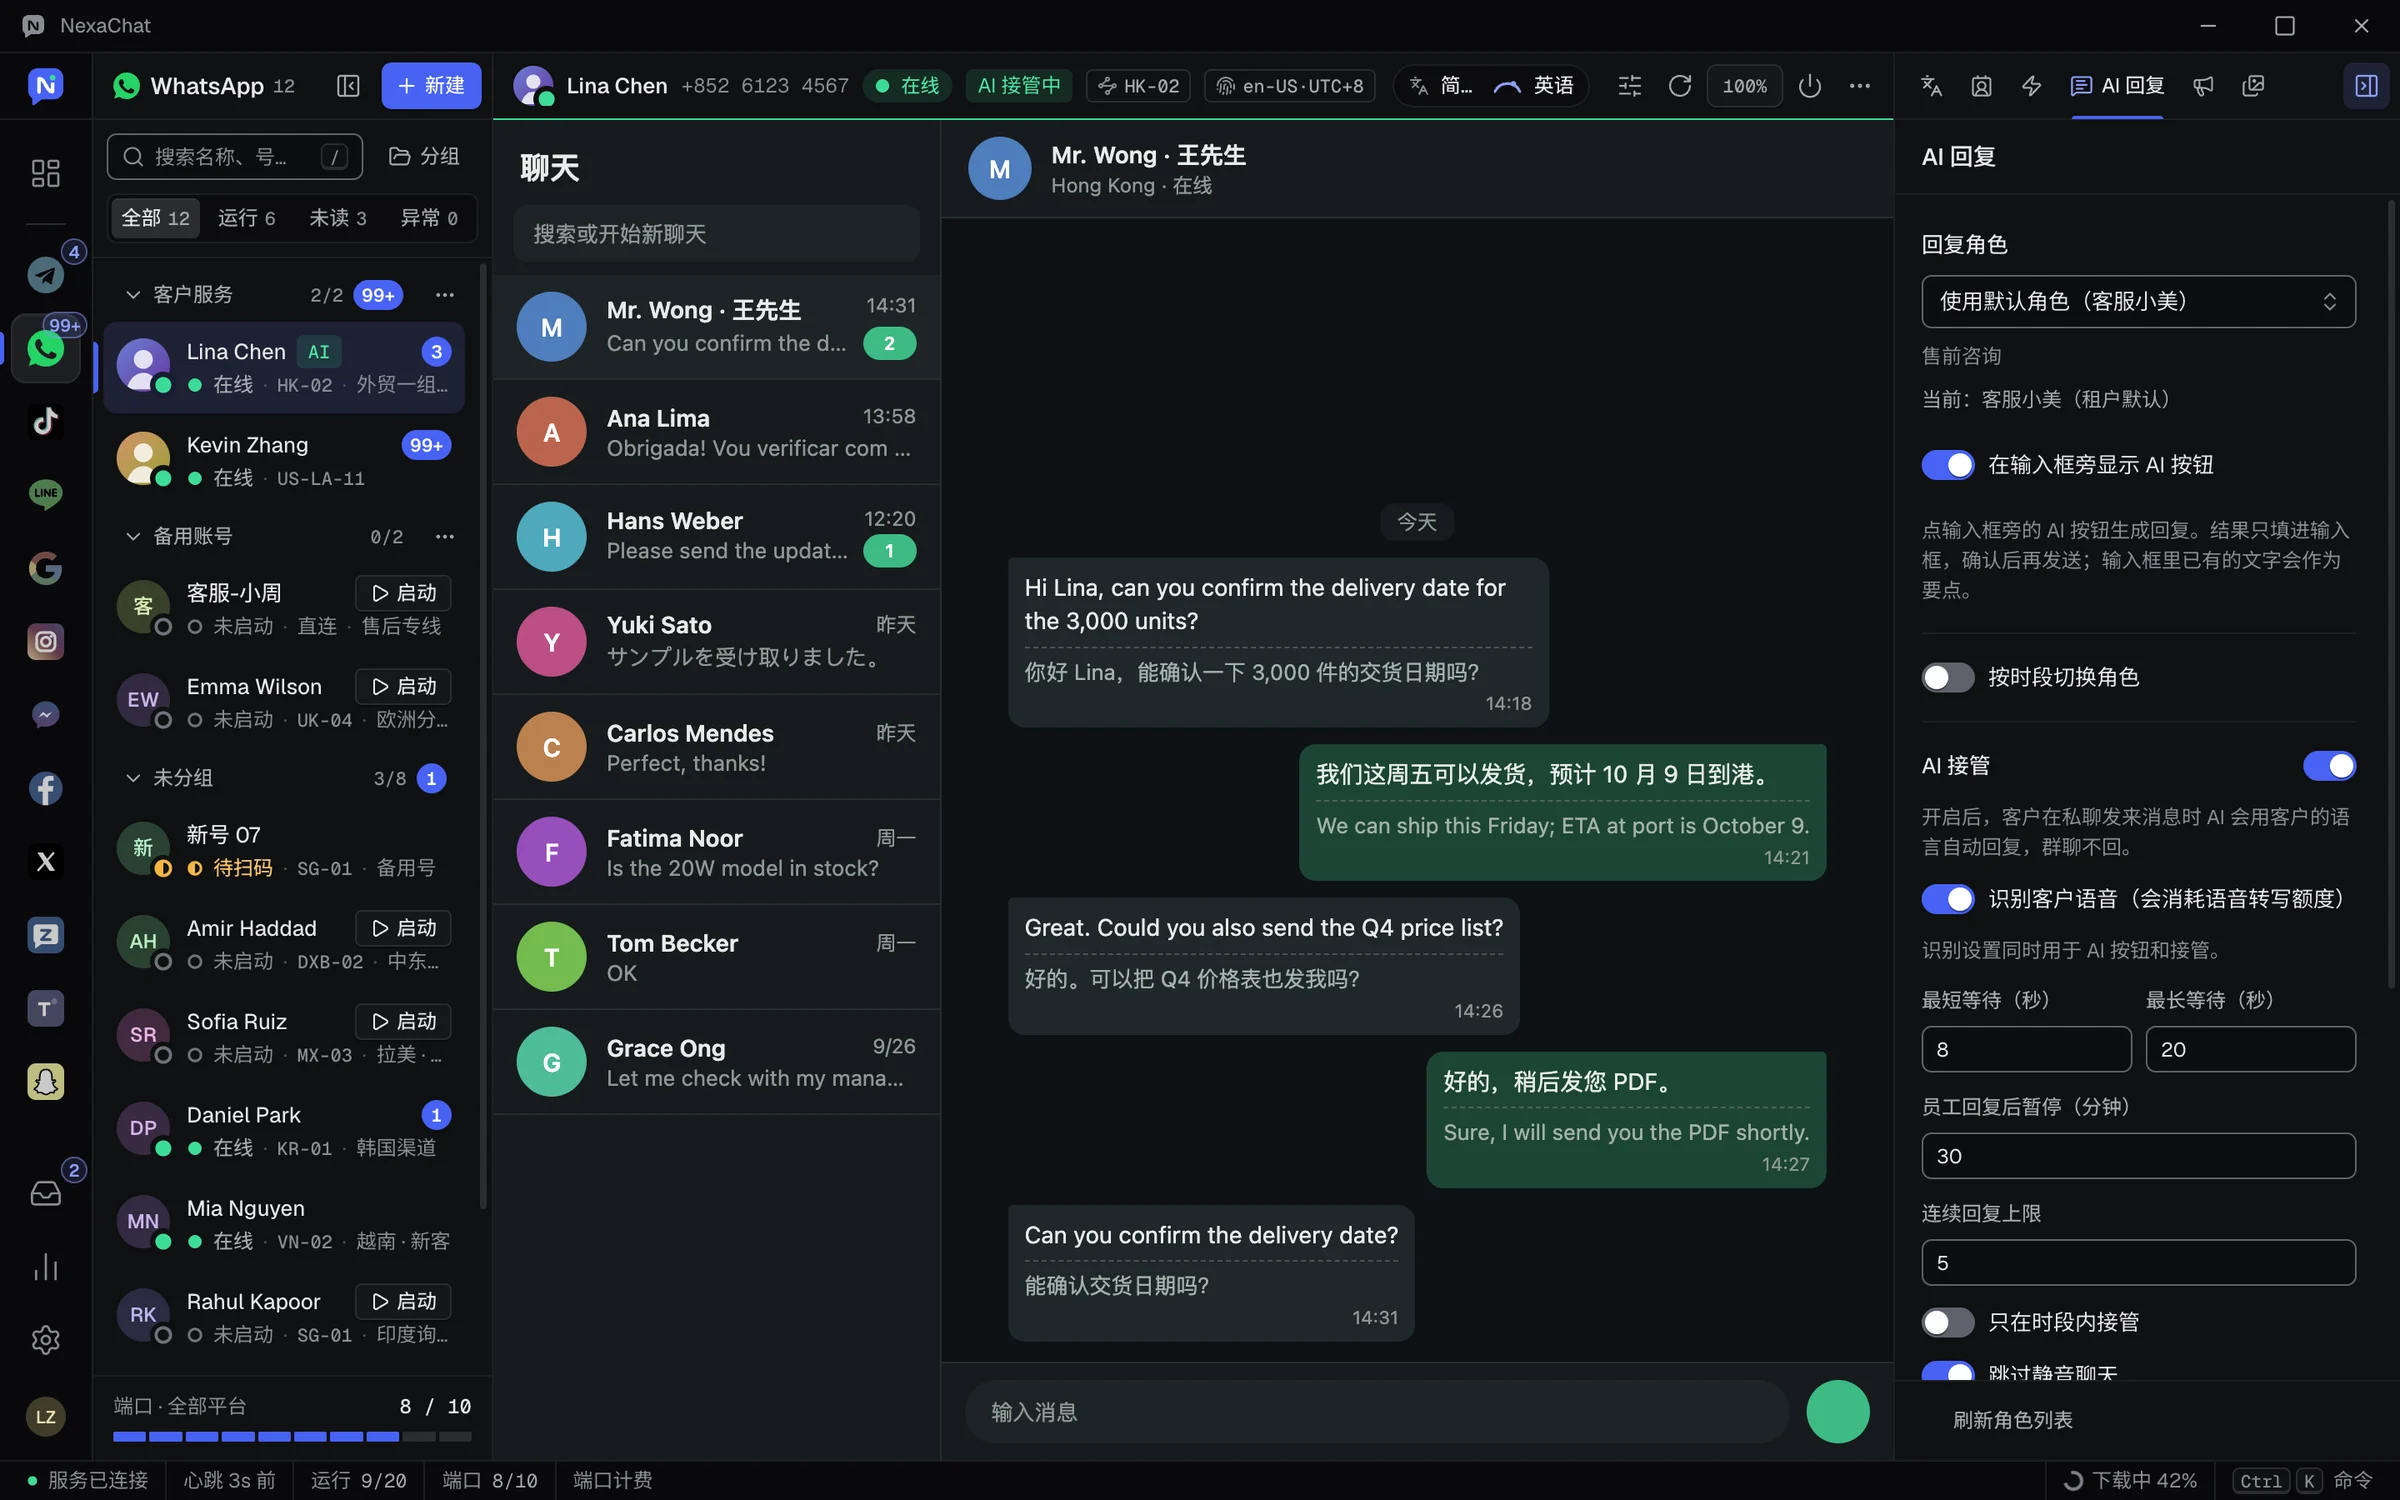
Task: Open the translation language selector 简… 英语
Action: coord(1491,86)
